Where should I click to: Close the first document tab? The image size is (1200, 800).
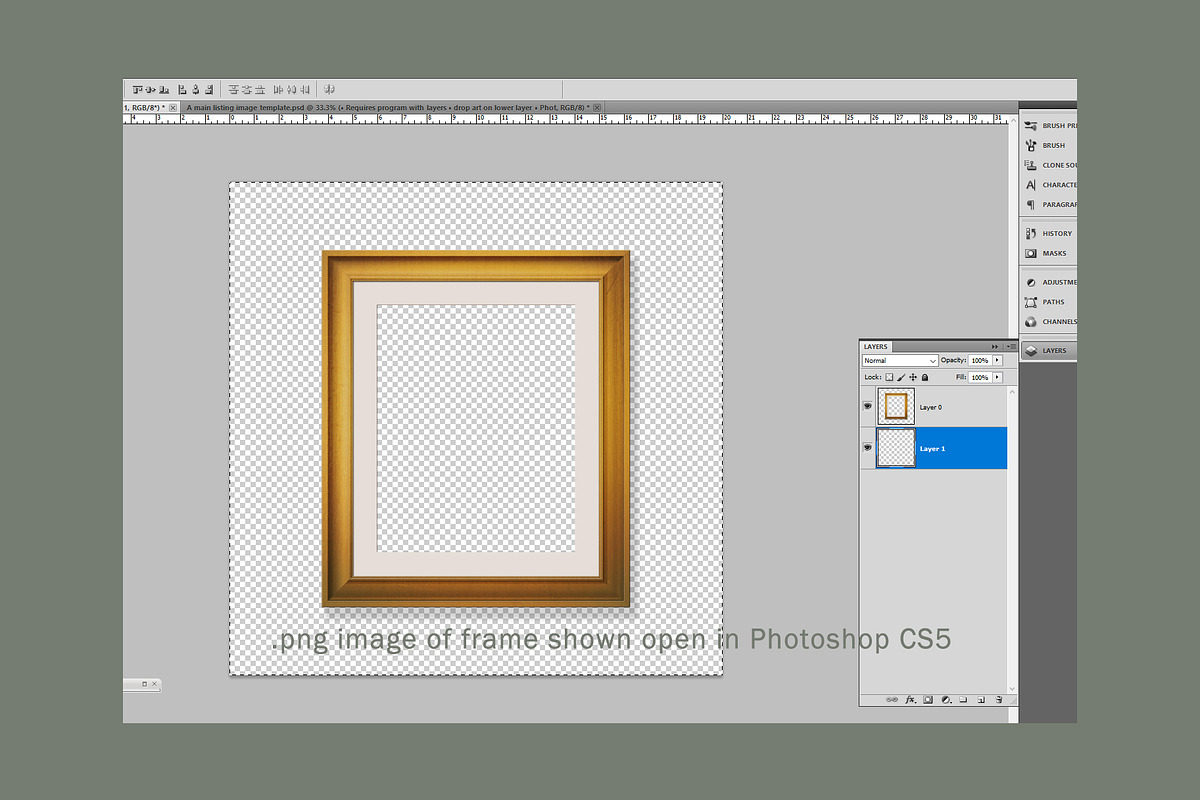pyautogui.click(x=173, y=107)
